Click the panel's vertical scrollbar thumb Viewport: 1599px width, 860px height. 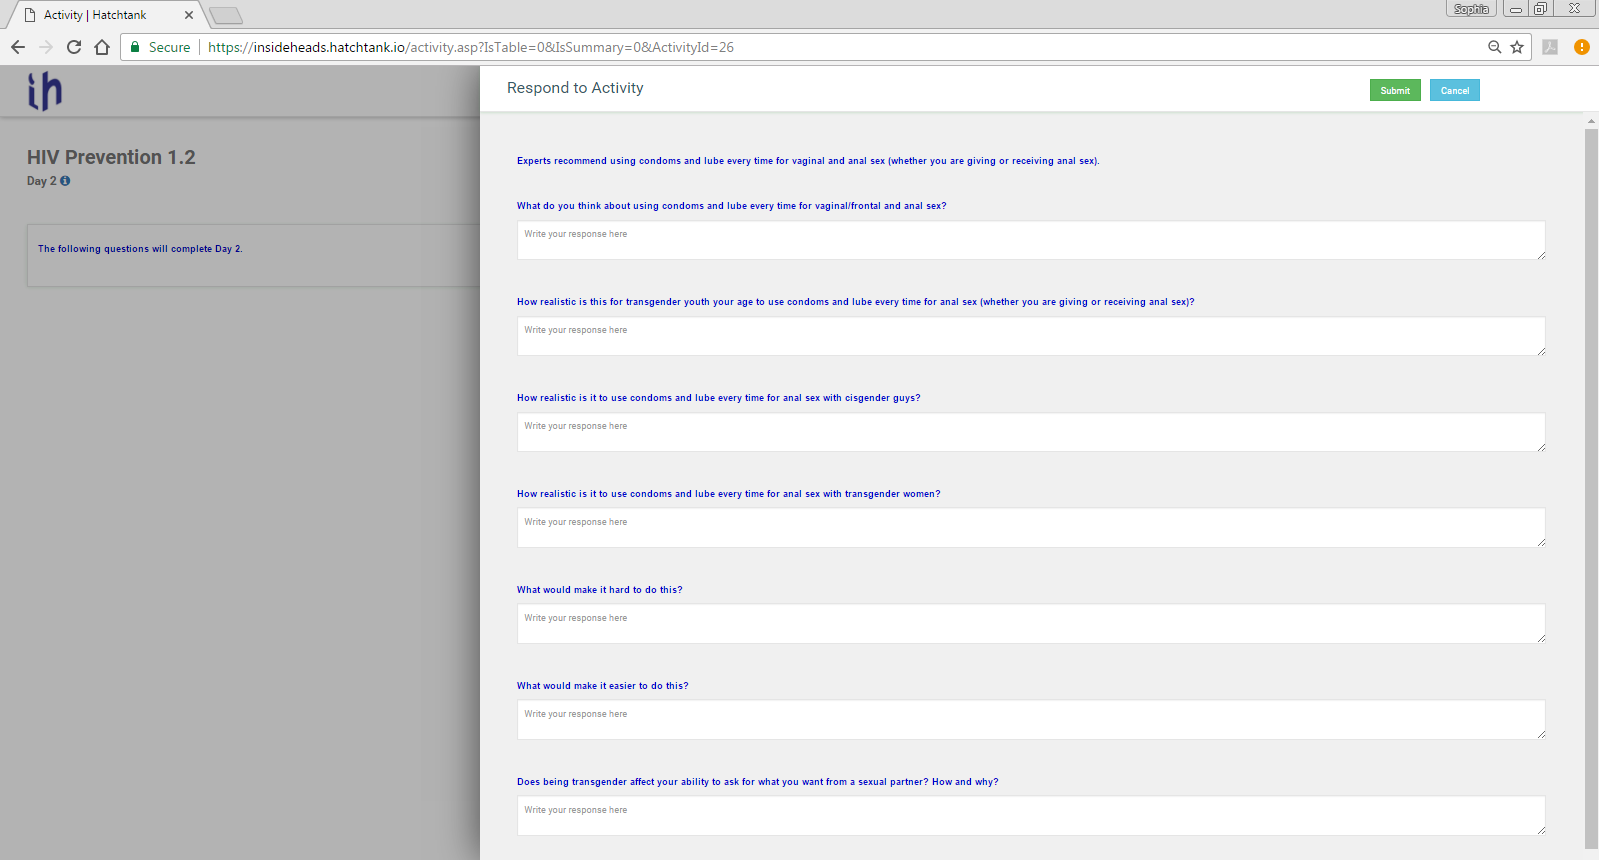point(1591,489)
